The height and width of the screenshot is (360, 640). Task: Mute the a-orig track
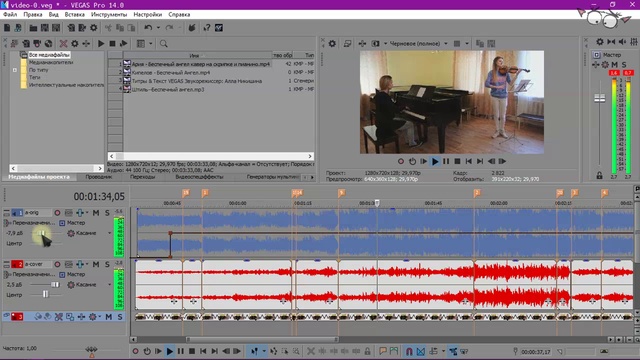point(96,213)
